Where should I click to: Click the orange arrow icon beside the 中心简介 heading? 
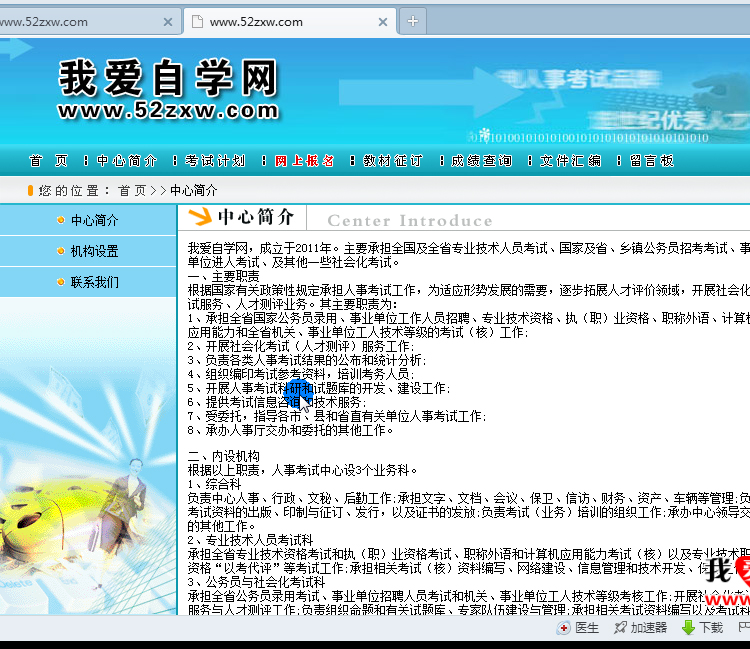point(200,217)
